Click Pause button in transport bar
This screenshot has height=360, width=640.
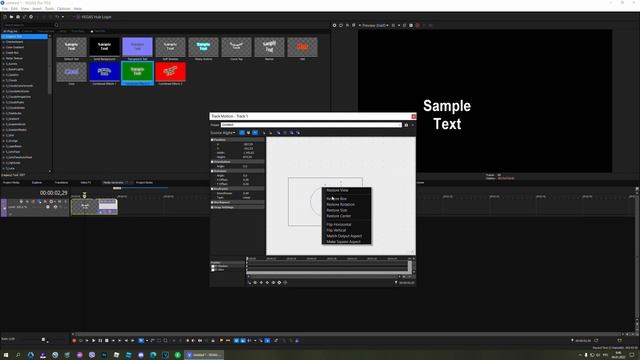[100, 340]
